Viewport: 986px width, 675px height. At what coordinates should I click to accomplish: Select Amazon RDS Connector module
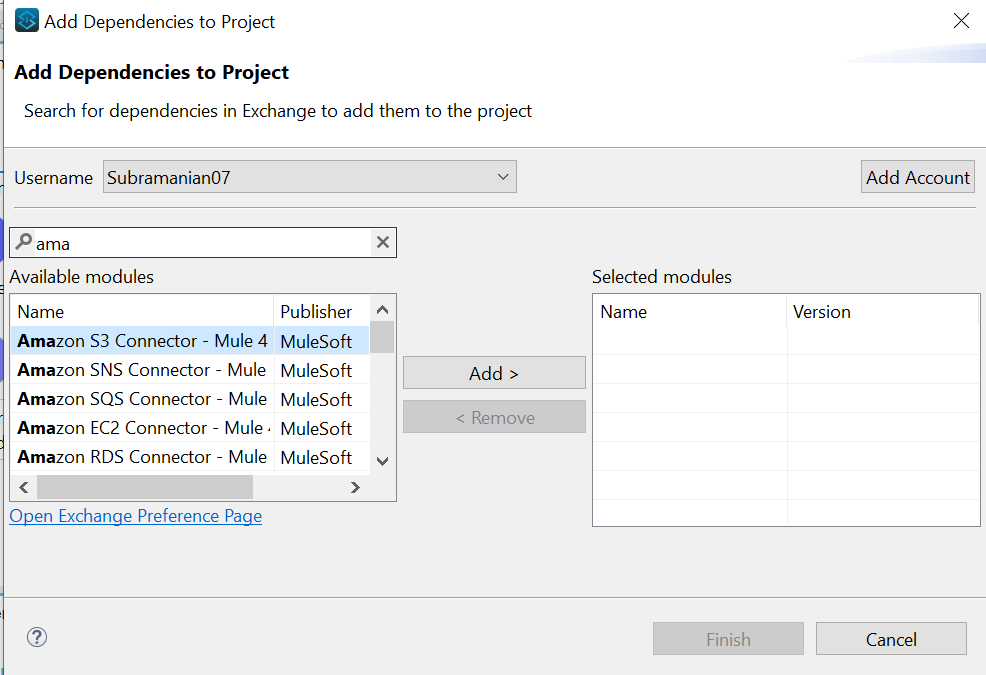coord(142,457)
